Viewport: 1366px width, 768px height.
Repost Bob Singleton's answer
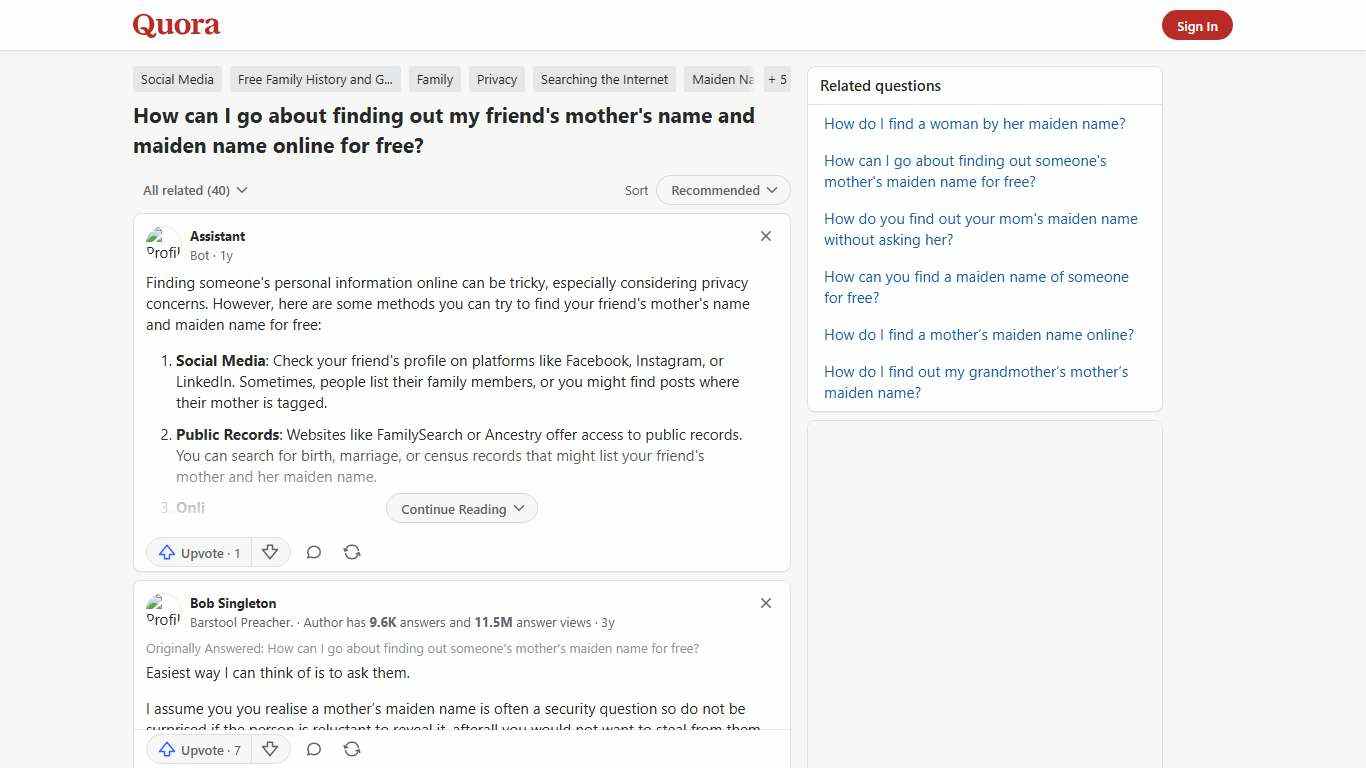(352, 748)
